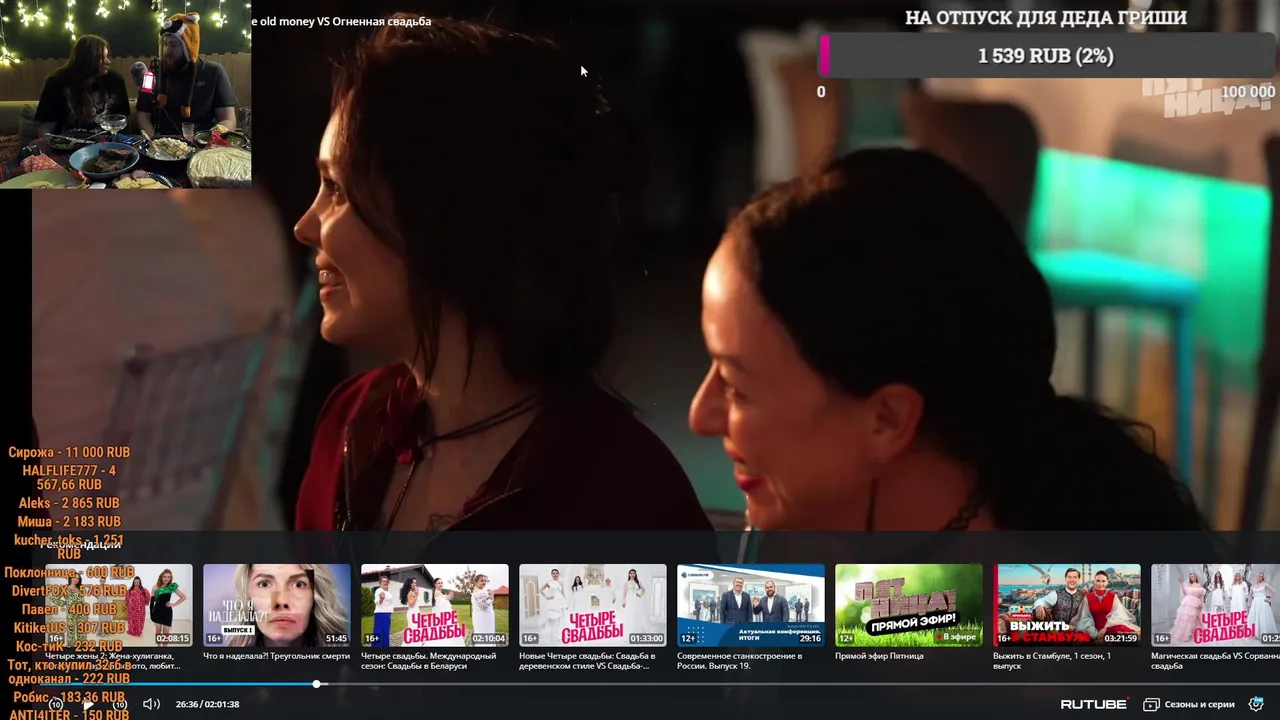Viewport: 1280px width, 720px height.
Task: Click the heading НА ОТПУСК ДЛЯ ДЕДА ГРИШИ
Action: click(1046, 17)
